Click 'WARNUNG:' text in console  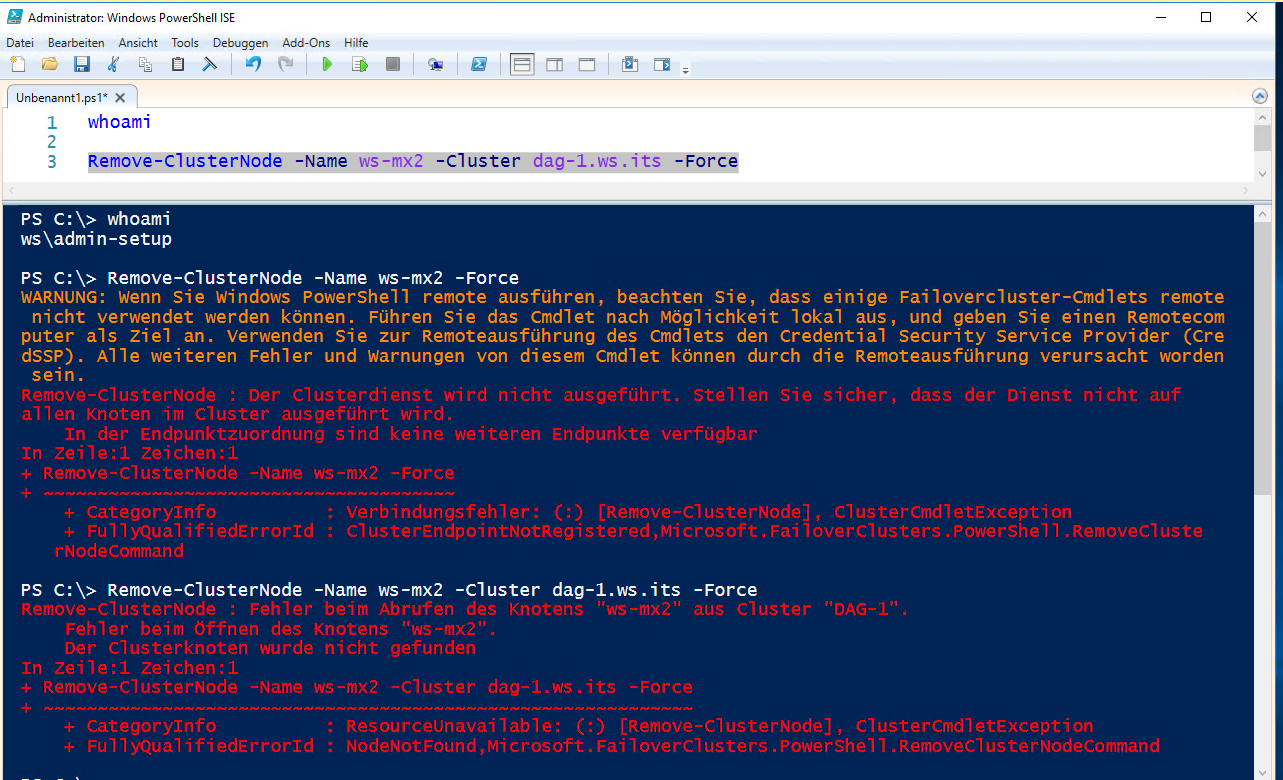[64, 297]
